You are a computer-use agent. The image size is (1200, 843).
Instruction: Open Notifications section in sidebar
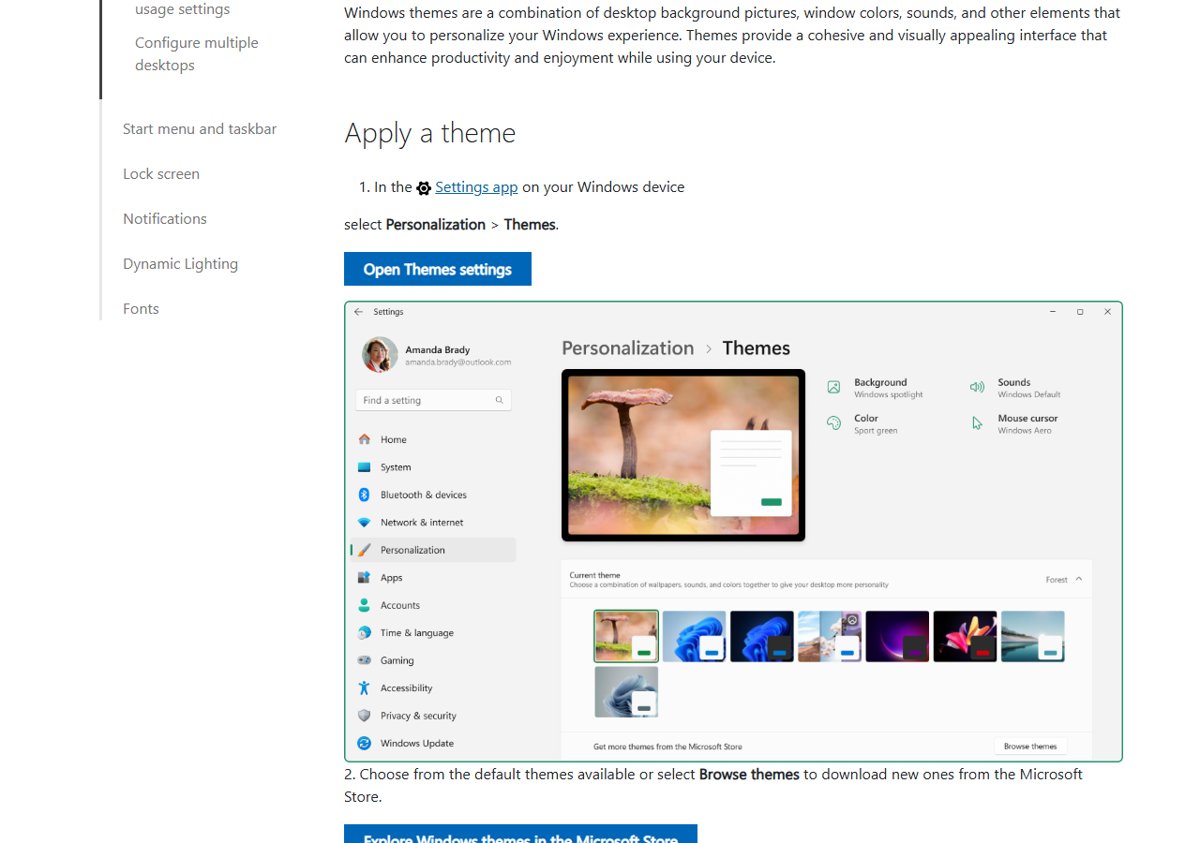tap(165, 219)
